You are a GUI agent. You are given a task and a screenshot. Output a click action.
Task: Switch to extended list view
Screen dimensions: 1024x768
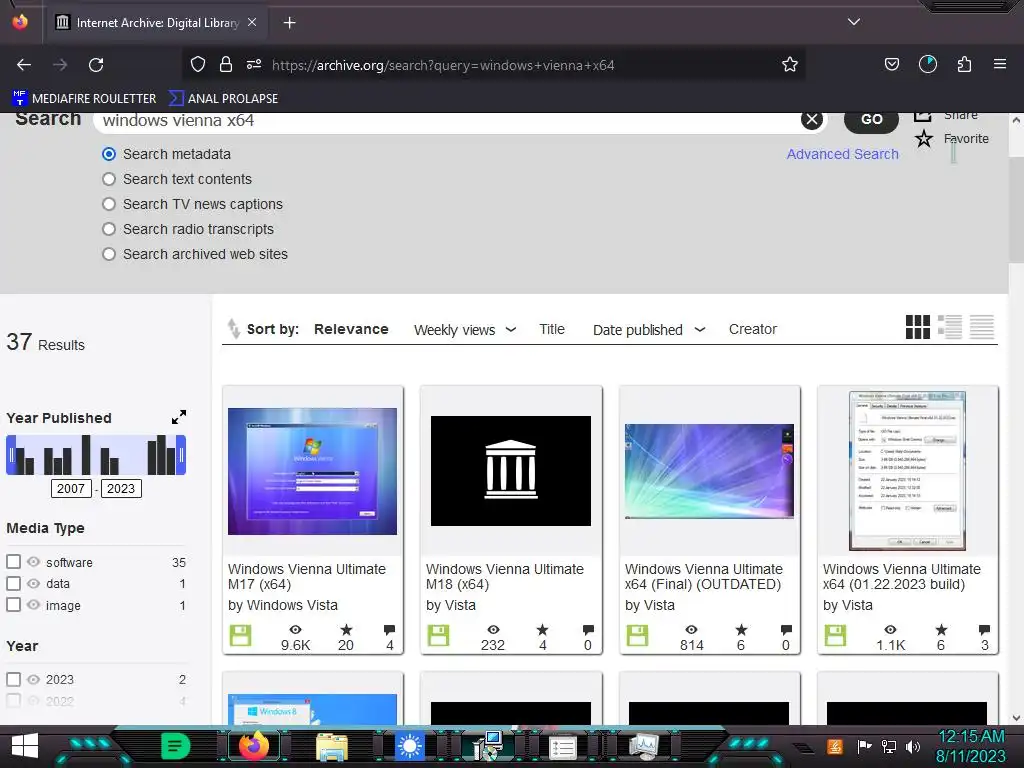pyautogui.click(x=950, y=327)
